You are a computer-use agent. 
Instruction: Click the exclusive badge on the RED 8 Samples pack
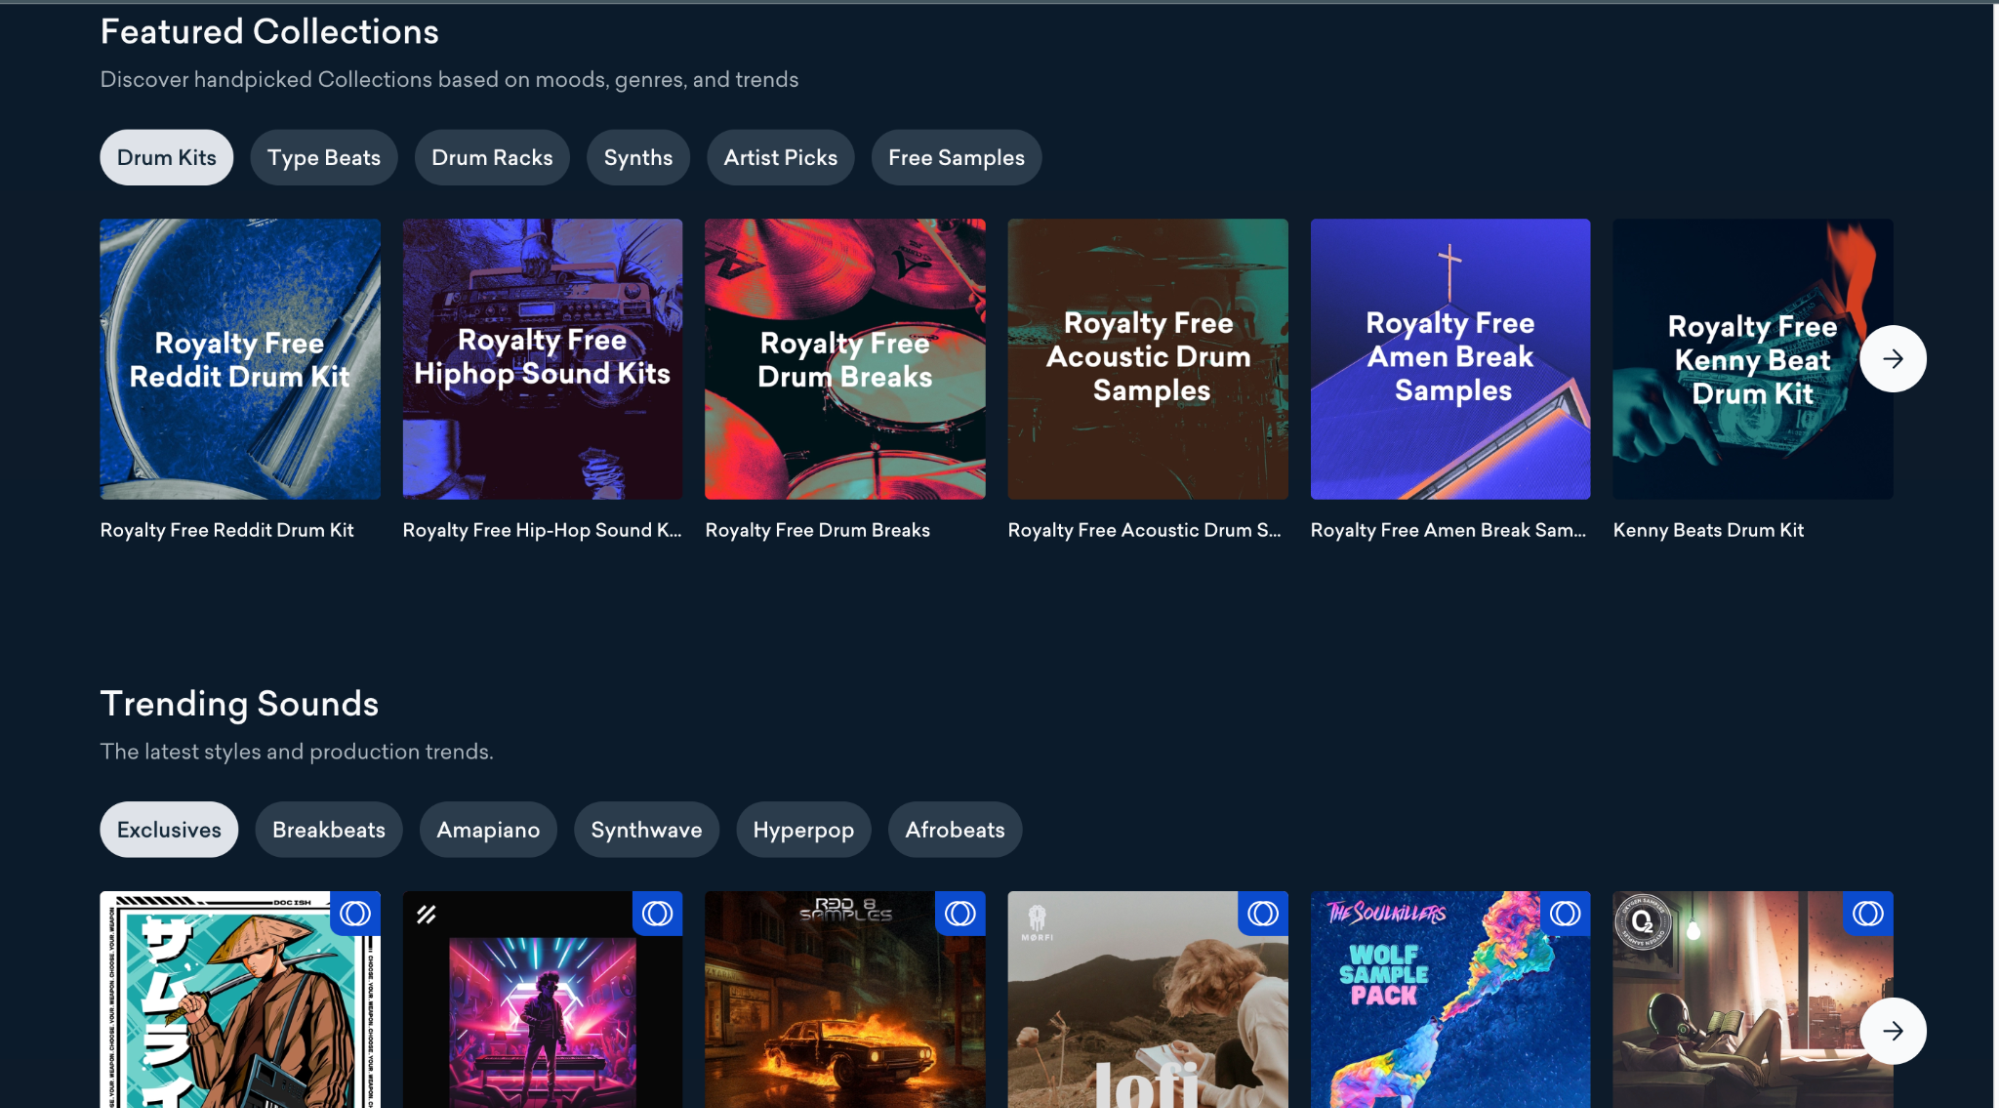coord(959,913)
